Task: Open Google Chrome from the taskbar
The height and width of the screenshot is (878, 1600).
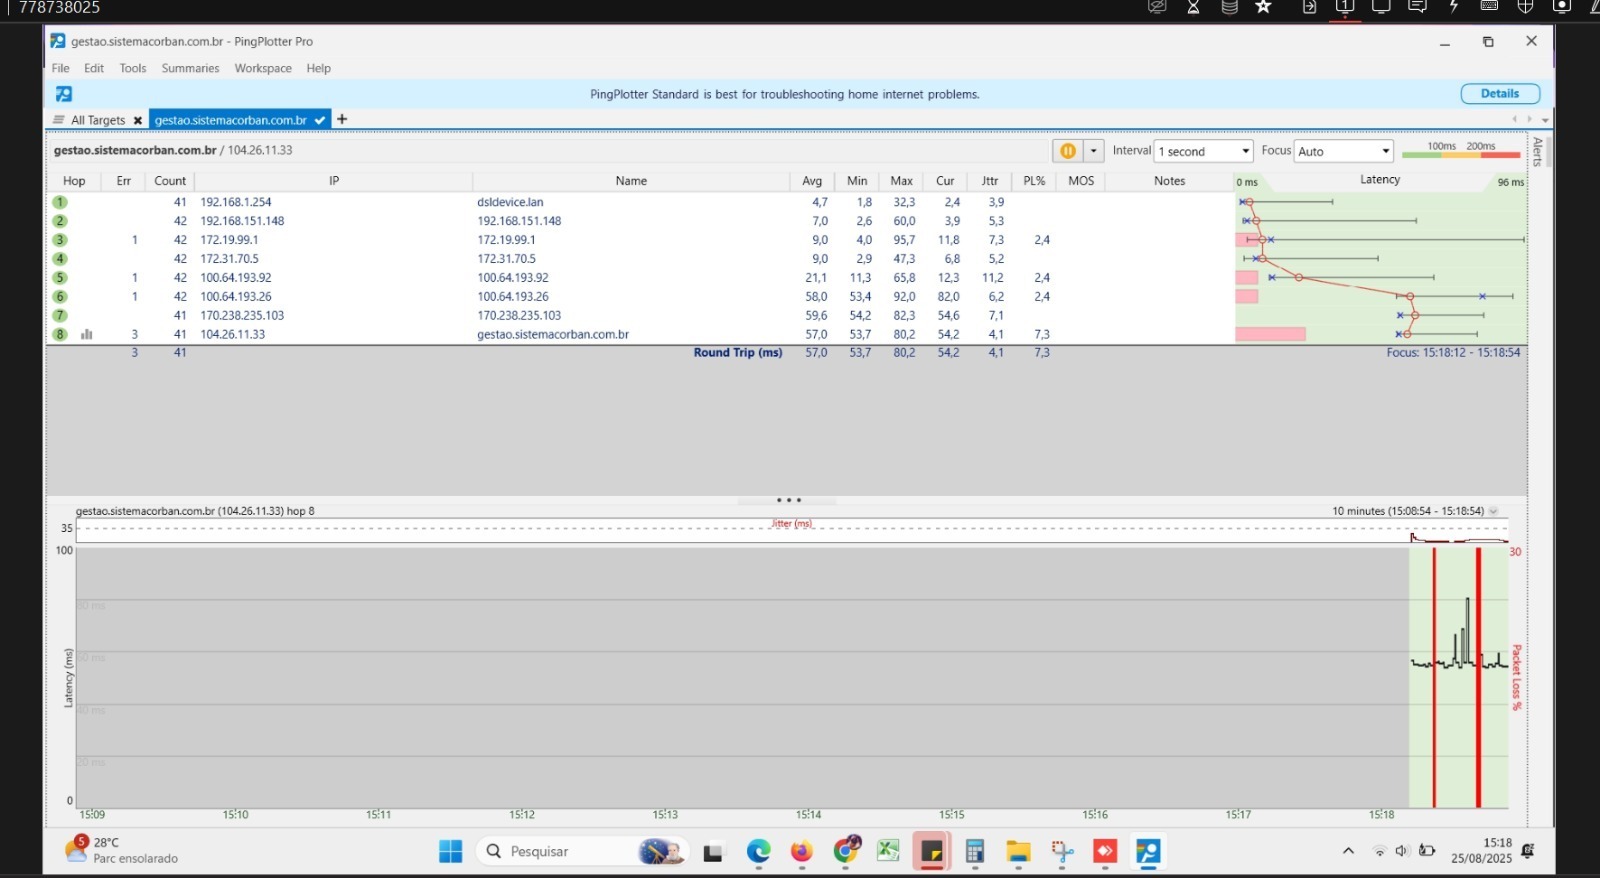Action: [x=846, y=851]
